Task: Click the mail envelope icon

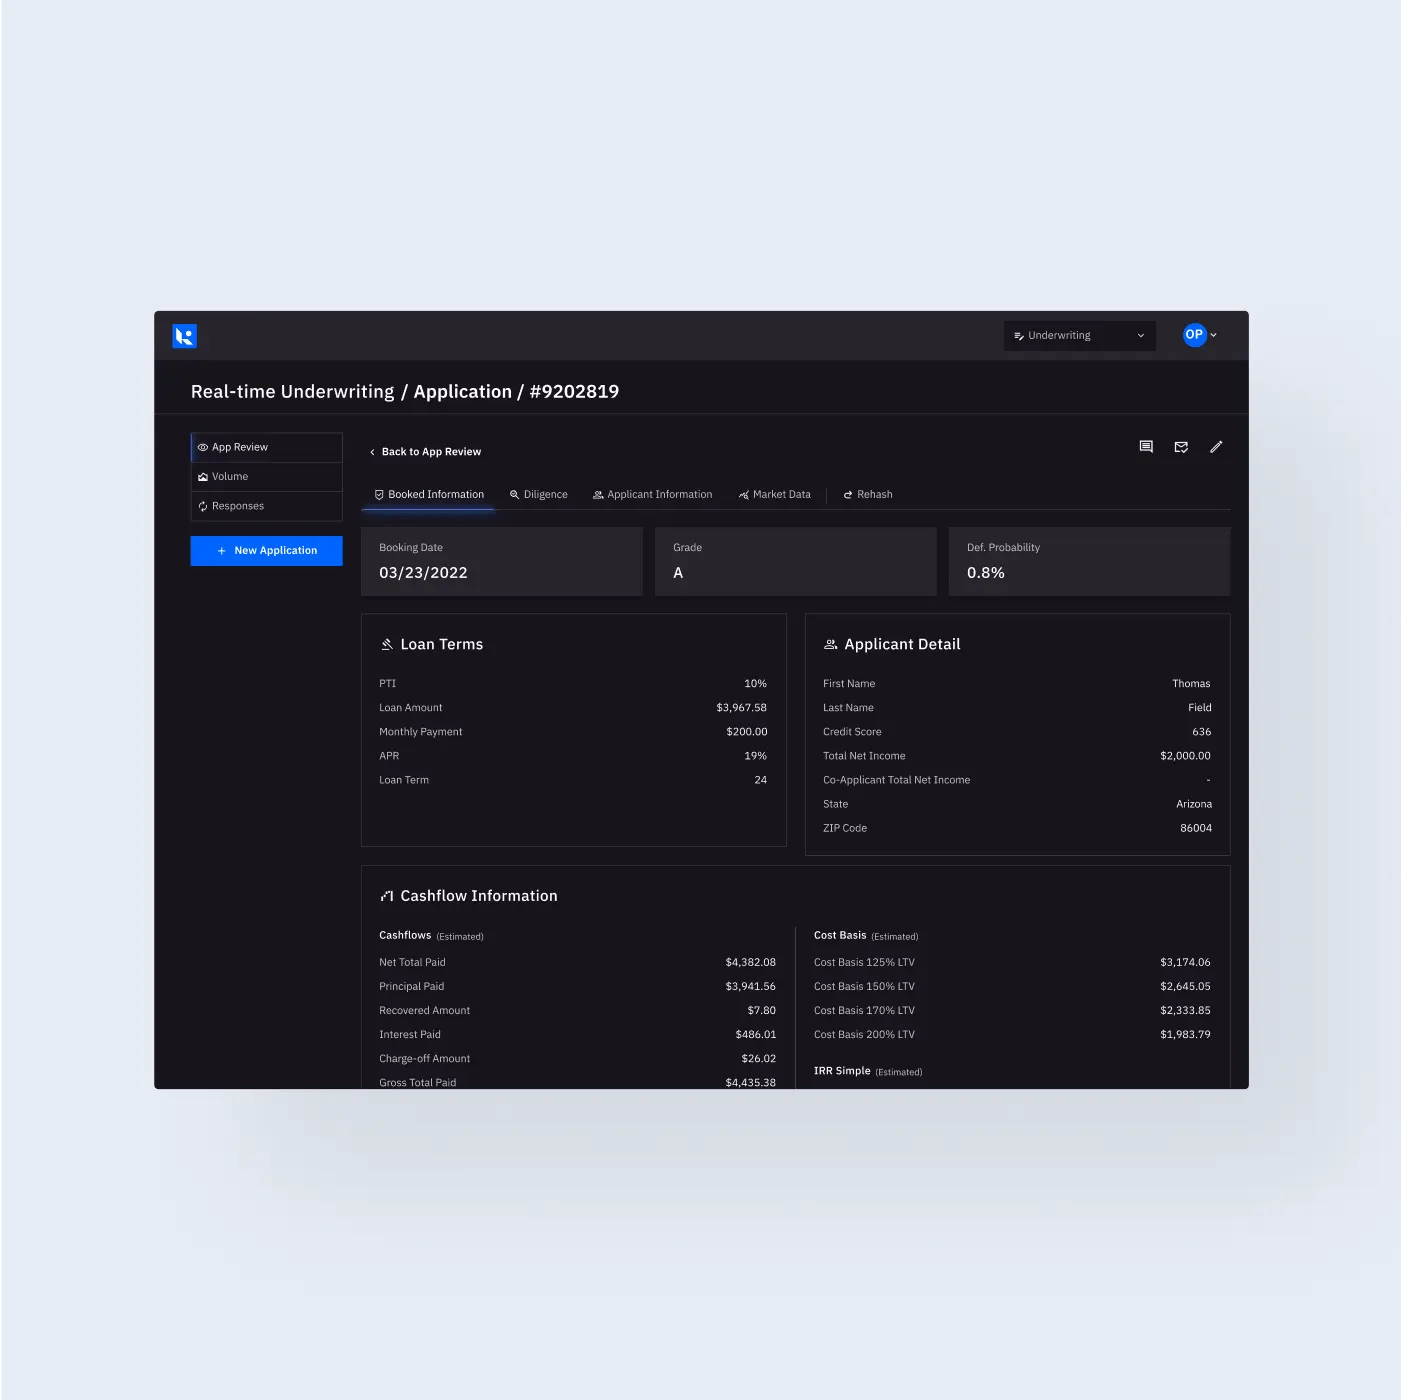Action: [x=1181, y=447]
